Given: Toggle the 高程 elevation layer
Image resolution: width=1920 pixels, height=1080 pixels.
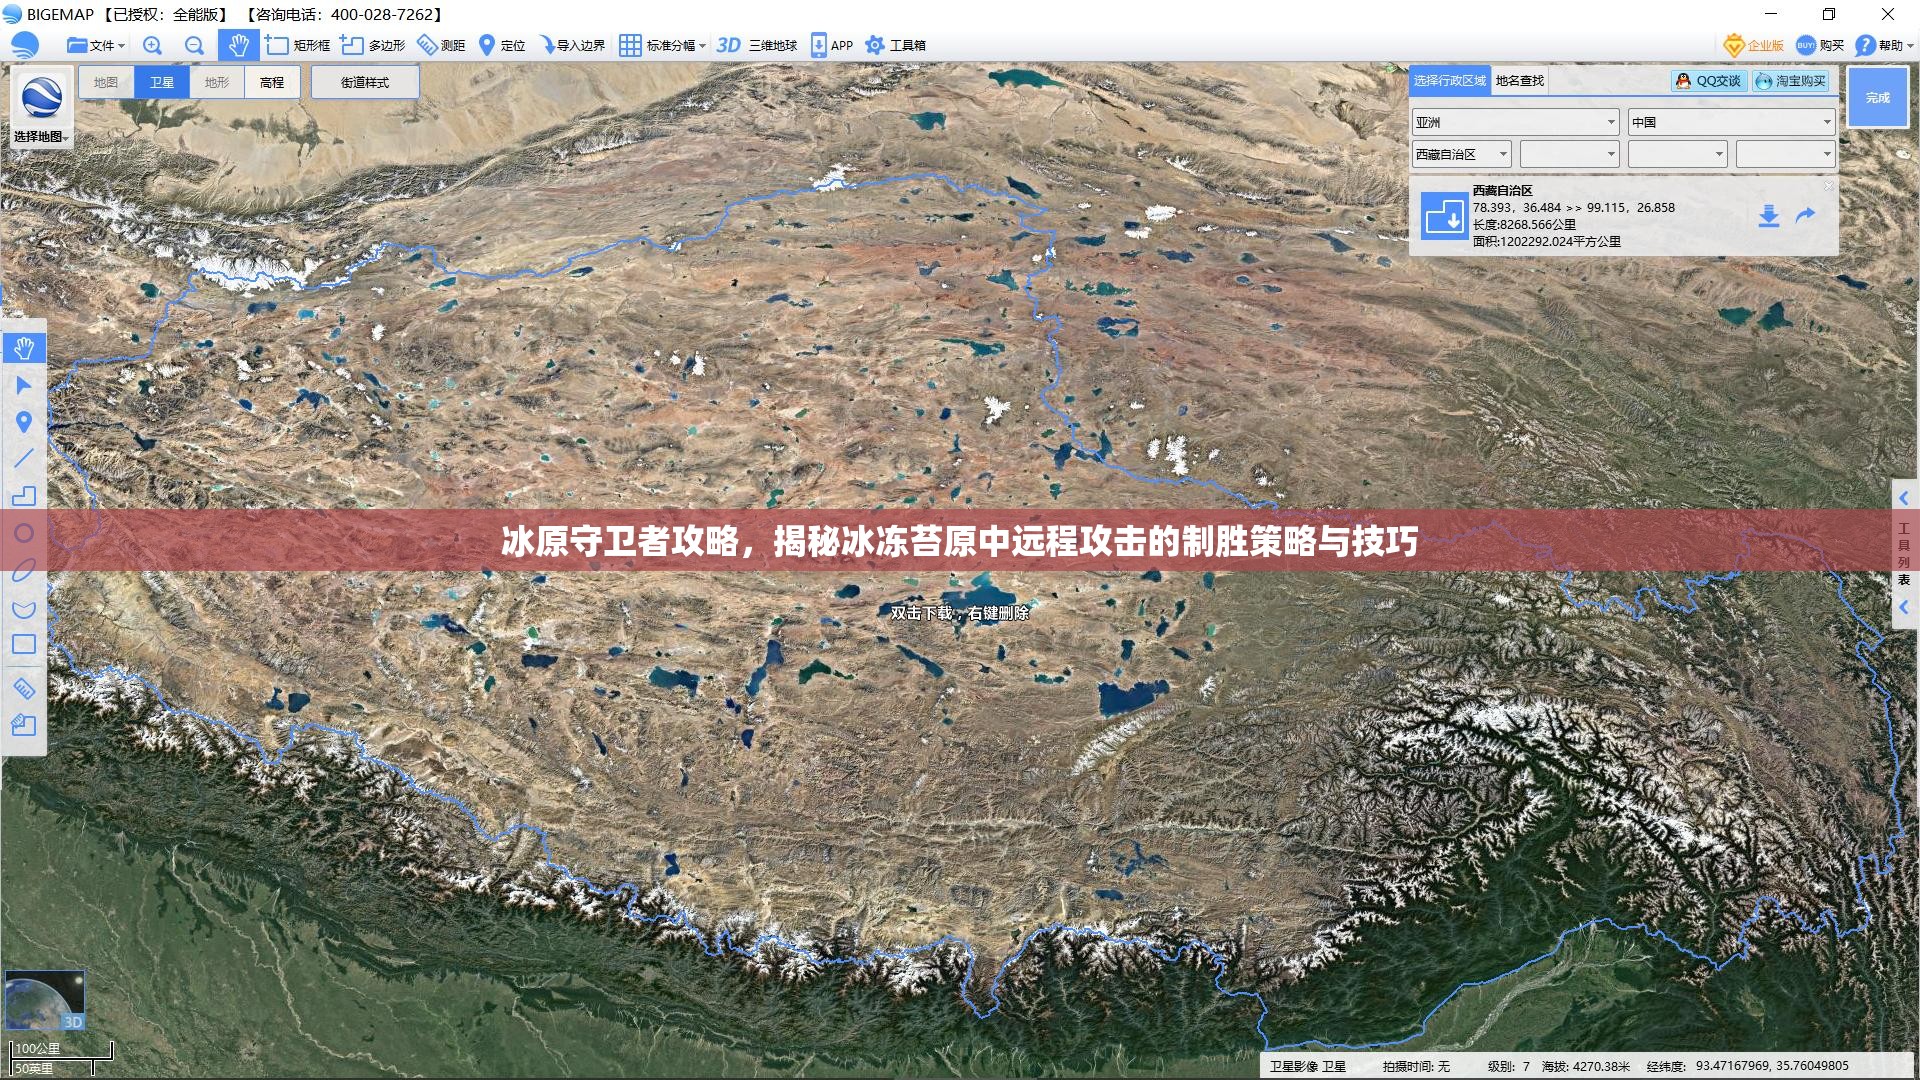Looking at the screenshot, I should pyautogui.click(x=272, y=82).
